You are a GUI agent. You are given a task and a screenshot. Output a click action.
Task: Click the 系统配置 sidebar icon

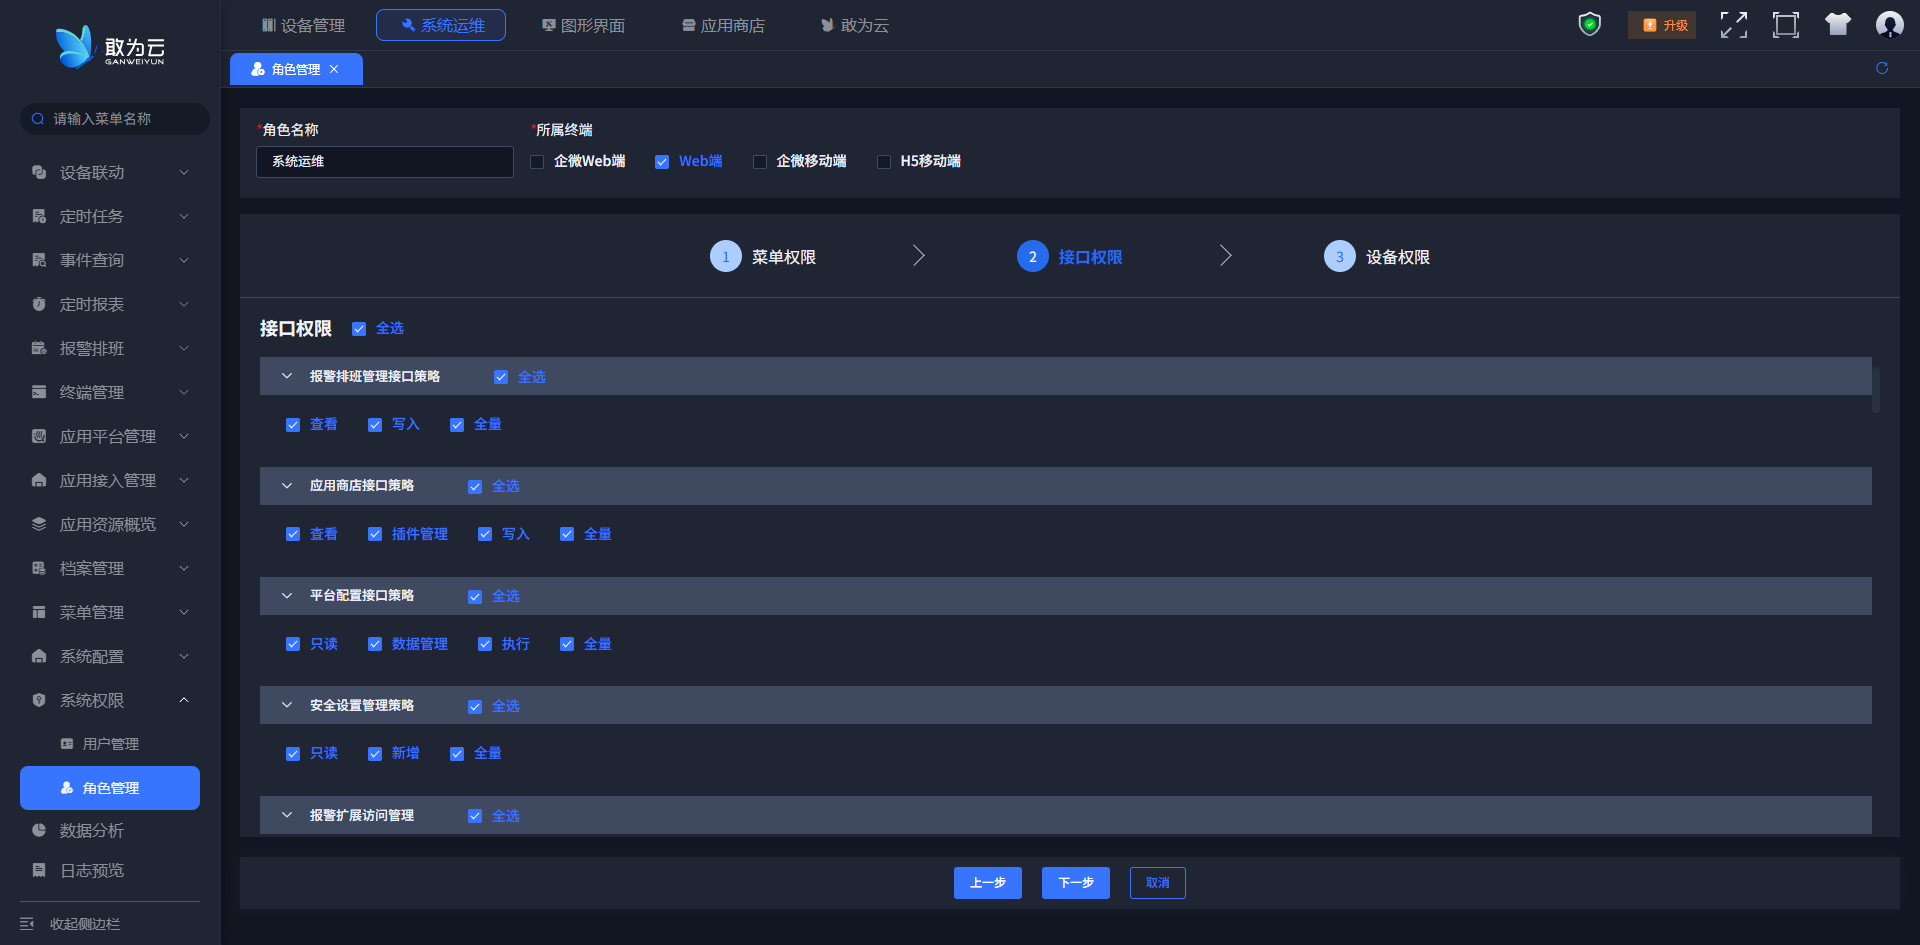(39, 656)
